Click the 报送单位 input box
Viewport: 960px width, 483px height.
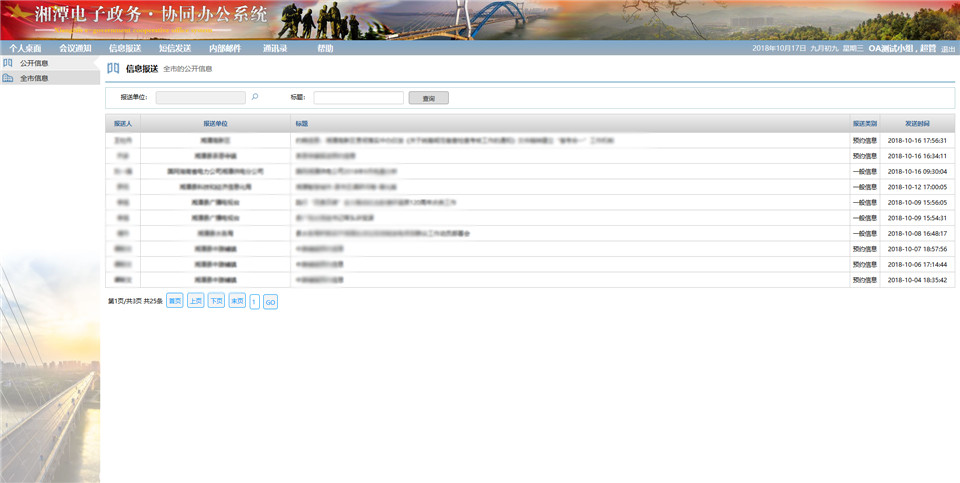(x=200, y=98)
